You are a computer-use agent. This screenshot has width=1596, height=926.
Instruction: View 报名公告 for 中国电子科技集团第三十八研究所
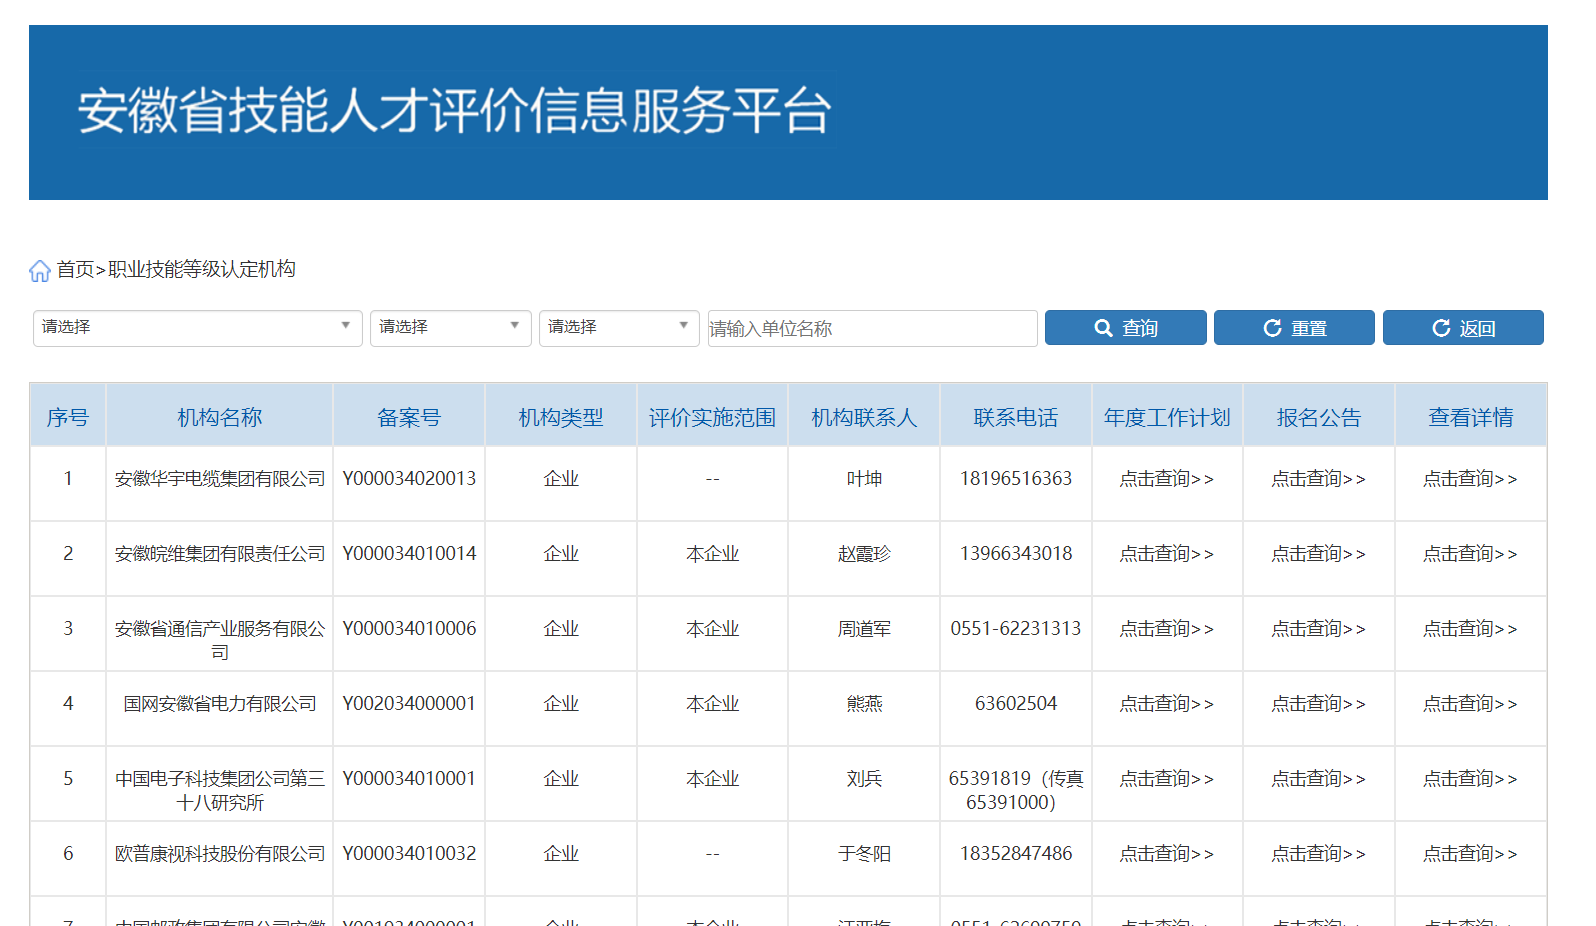(1318, 779)
